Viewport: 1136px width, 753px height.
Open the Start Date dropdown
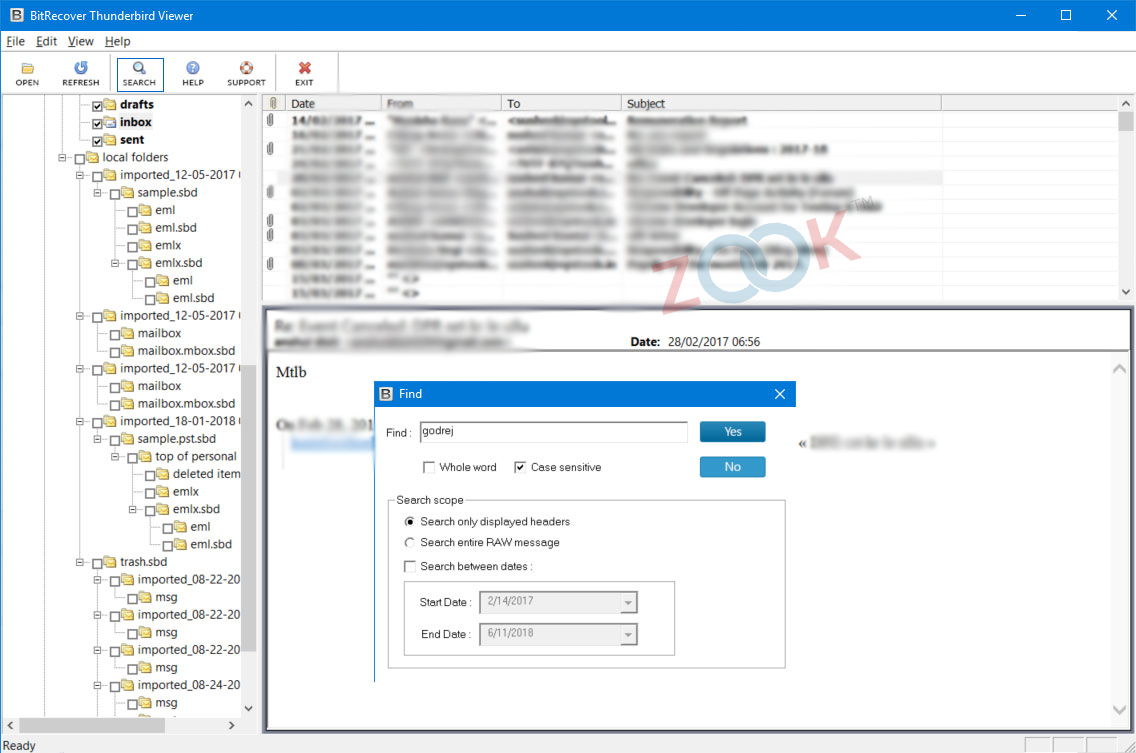tap(628, 602)
